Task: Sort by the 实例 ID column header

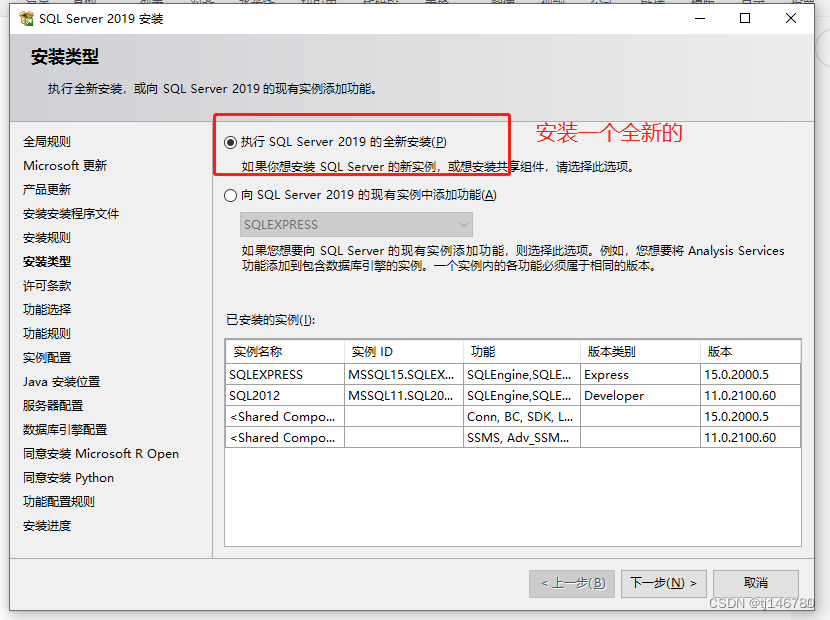Action: [x=404, y=352]
